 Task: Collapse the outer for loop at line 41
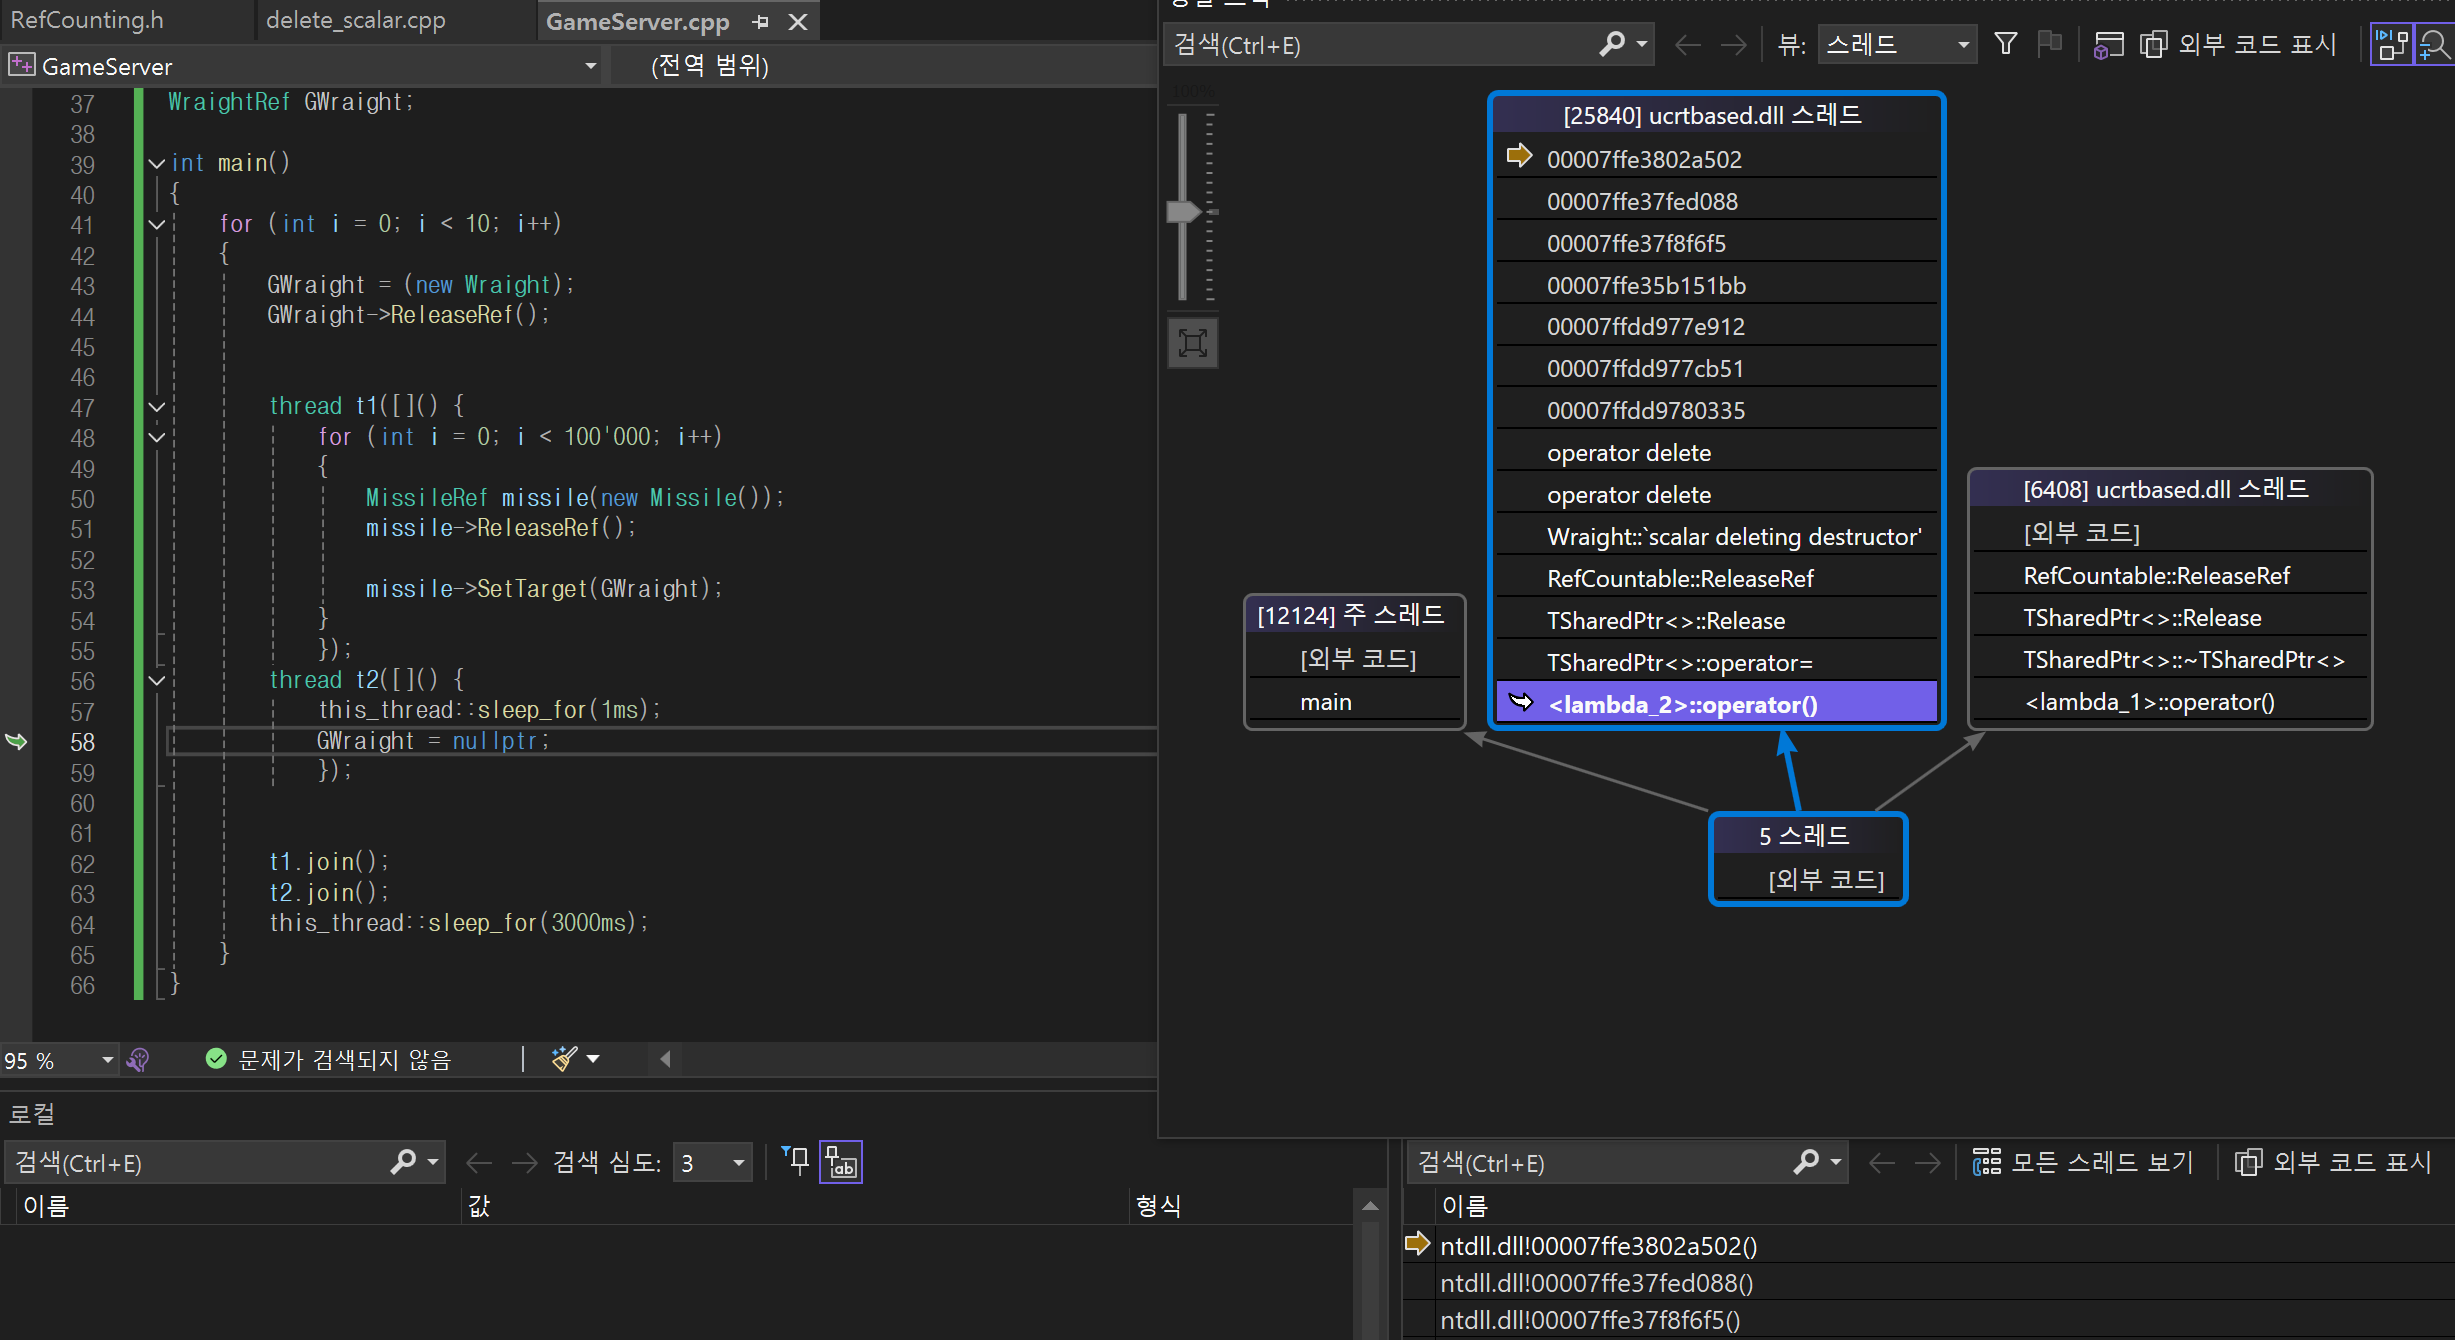[157, 224]
